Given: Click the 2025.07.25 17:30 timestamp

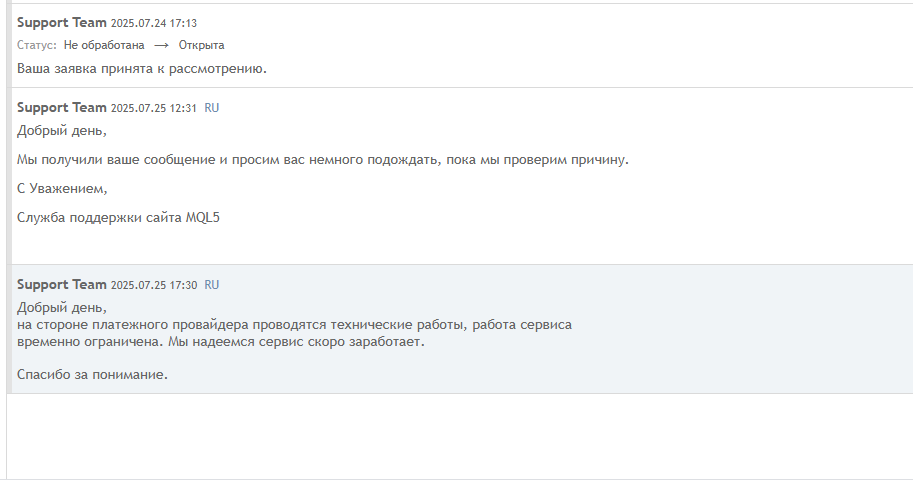Looking at the screenshot, I should point(154,285).
